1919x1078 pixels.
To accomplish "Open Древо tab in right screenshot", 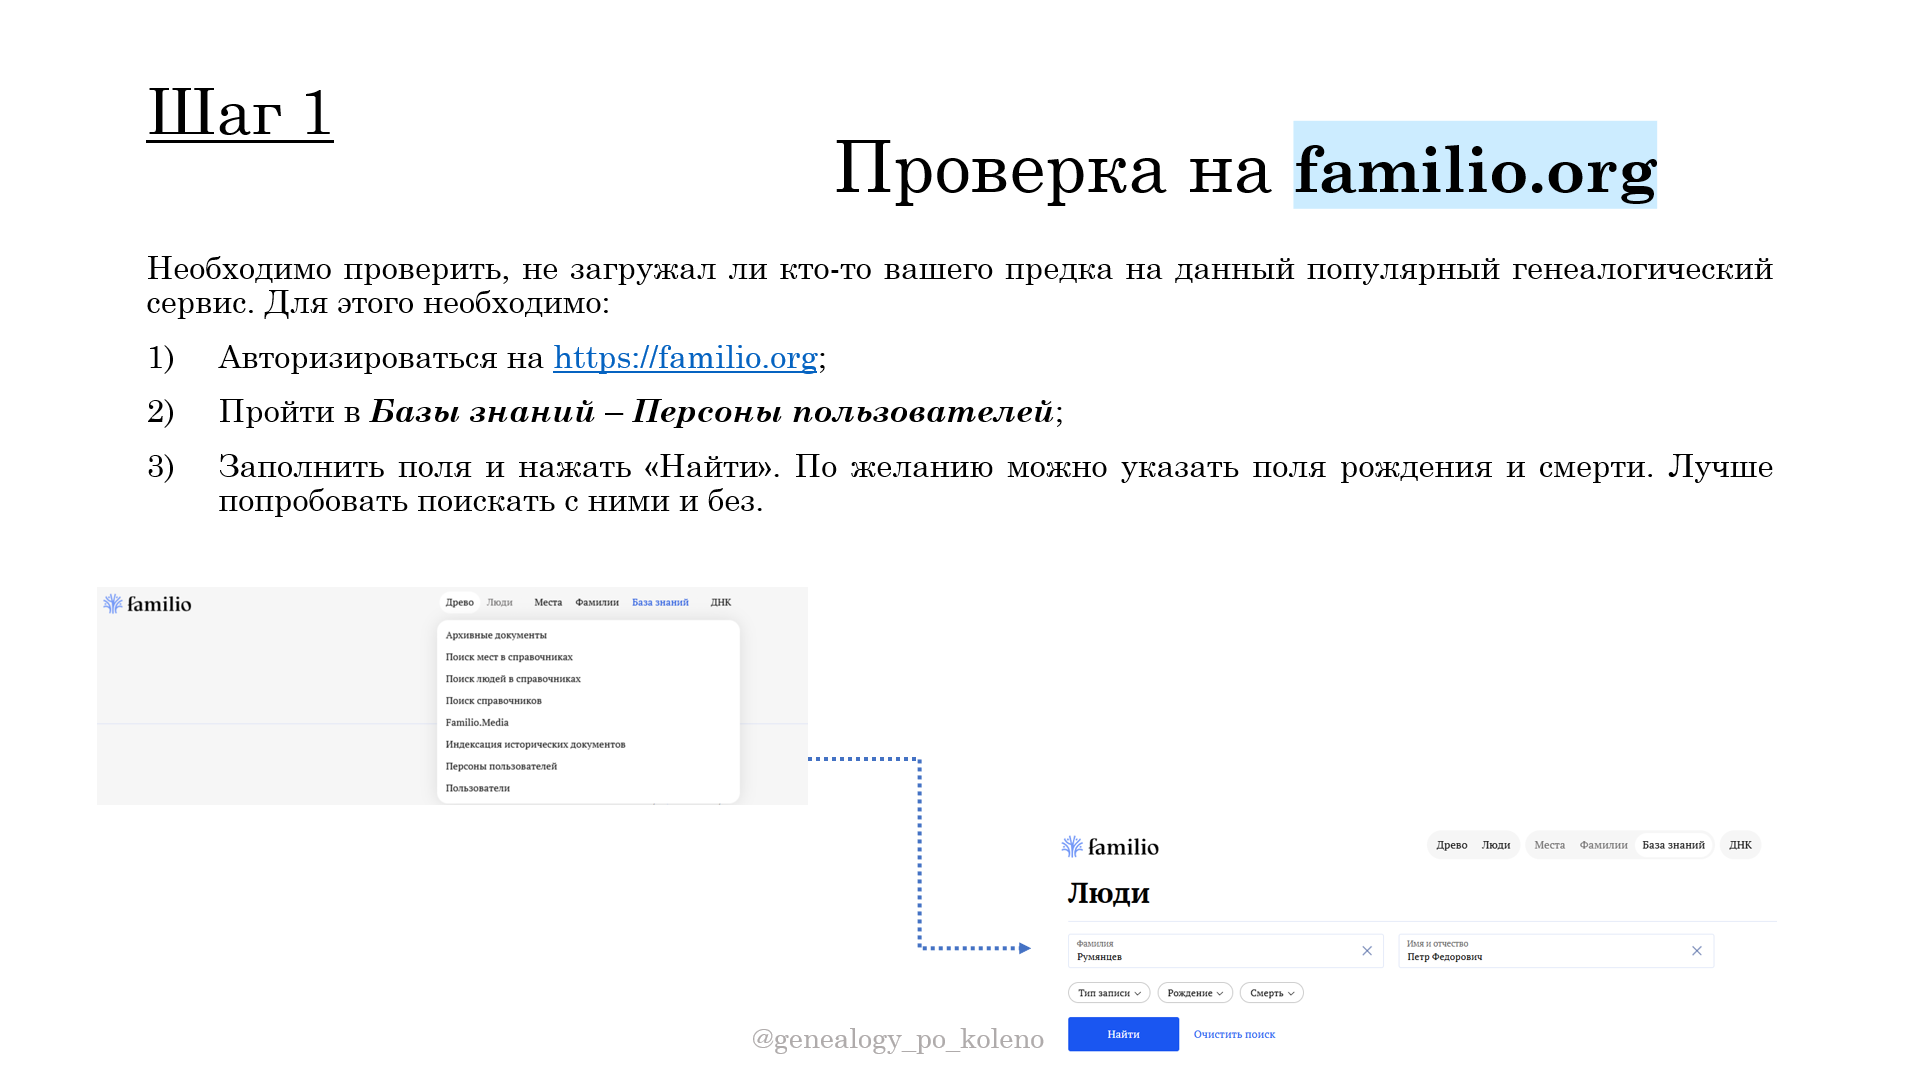I will (x=1452, y=845).
